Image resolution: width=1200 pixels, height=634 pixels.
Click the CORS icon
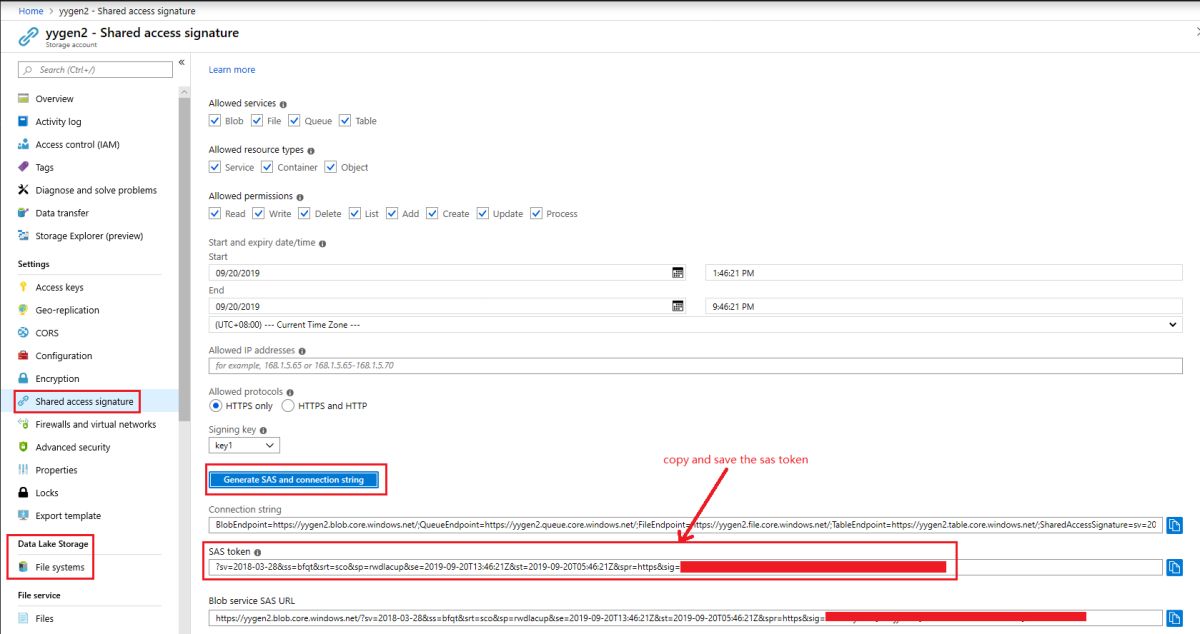(x=23, y=333)
